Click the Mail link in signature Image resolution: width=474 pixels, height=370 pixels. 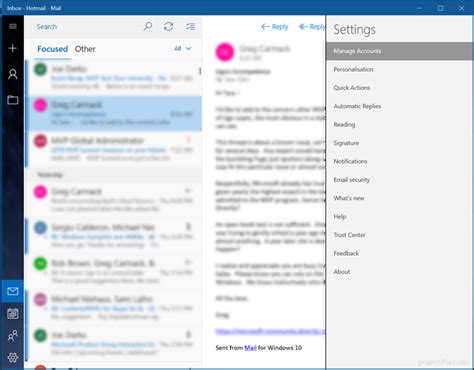(250, 348)
